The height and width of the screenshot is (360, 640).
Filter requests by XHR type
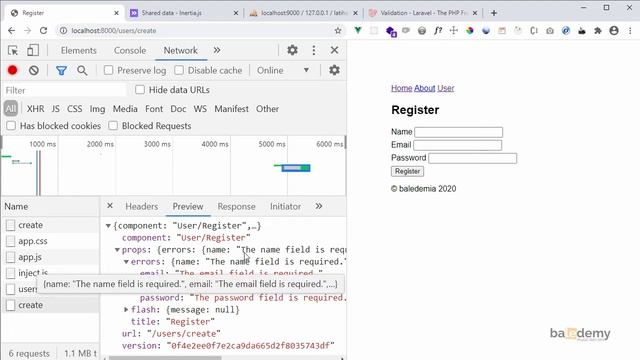(36, 109)
